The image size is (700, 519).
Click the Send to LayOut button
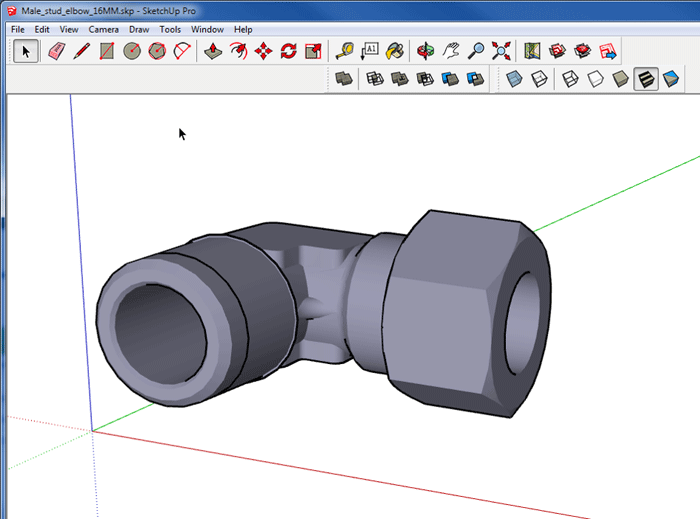pyautogui.click(x=607, y=50)
